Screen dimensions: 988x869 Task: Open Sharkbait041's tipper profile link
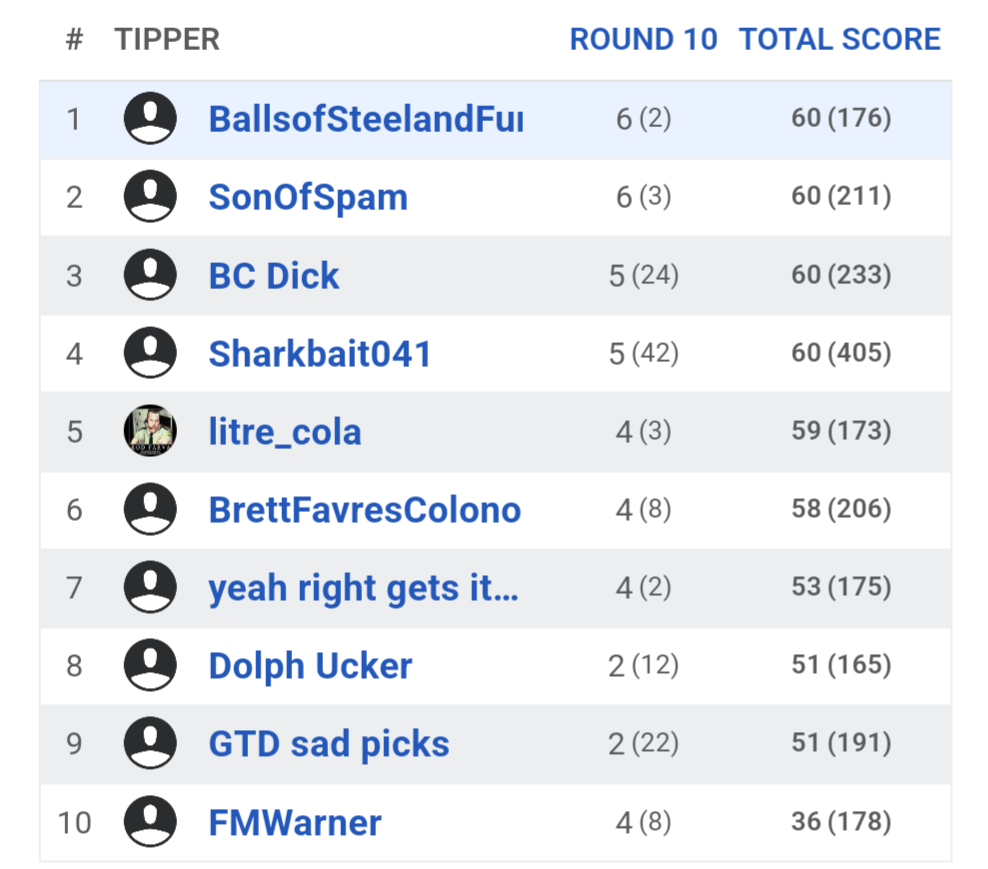coord(320,353)
